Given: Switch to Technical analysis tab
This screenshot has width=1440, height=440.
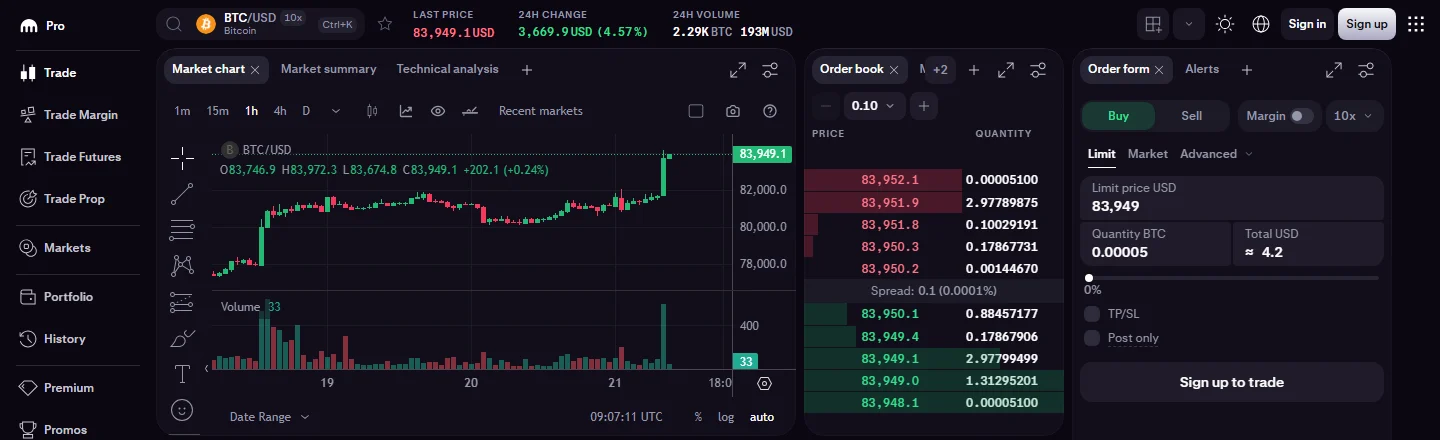Looking at the screenshot, I should point(447,69).
